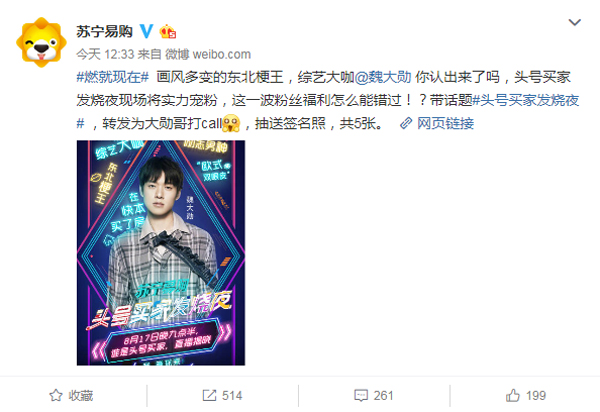
Task: Like the post with thumbs-up icon
Action: click(513, 395)
